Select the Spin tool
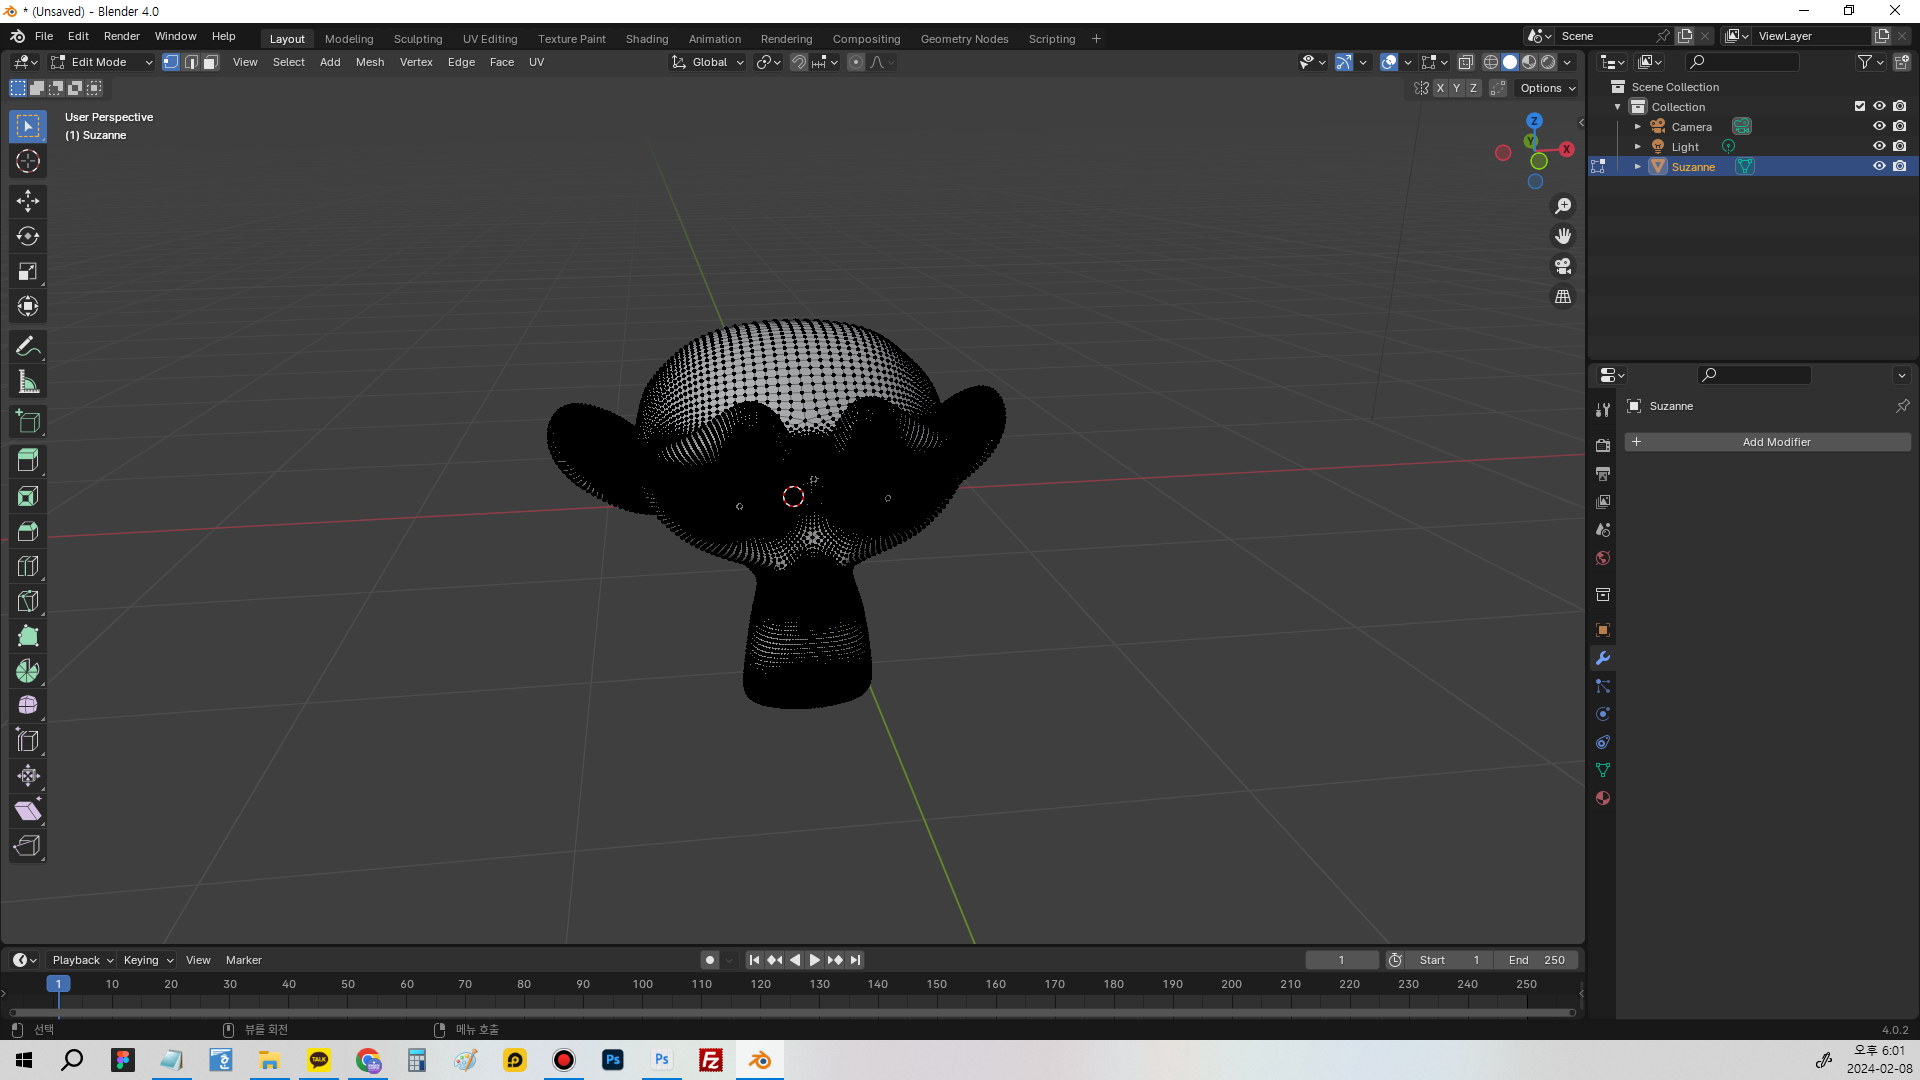 point(28,671)
